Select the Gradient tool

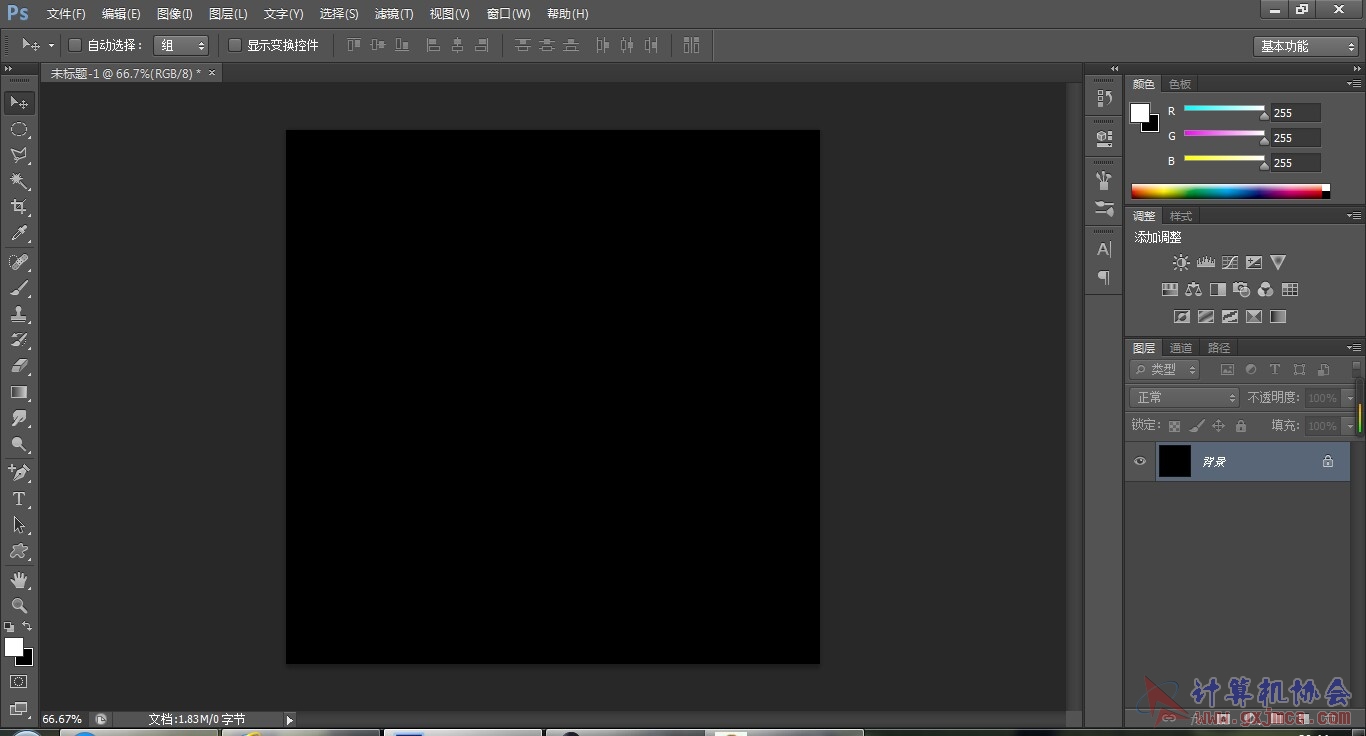tap(19, 392)
